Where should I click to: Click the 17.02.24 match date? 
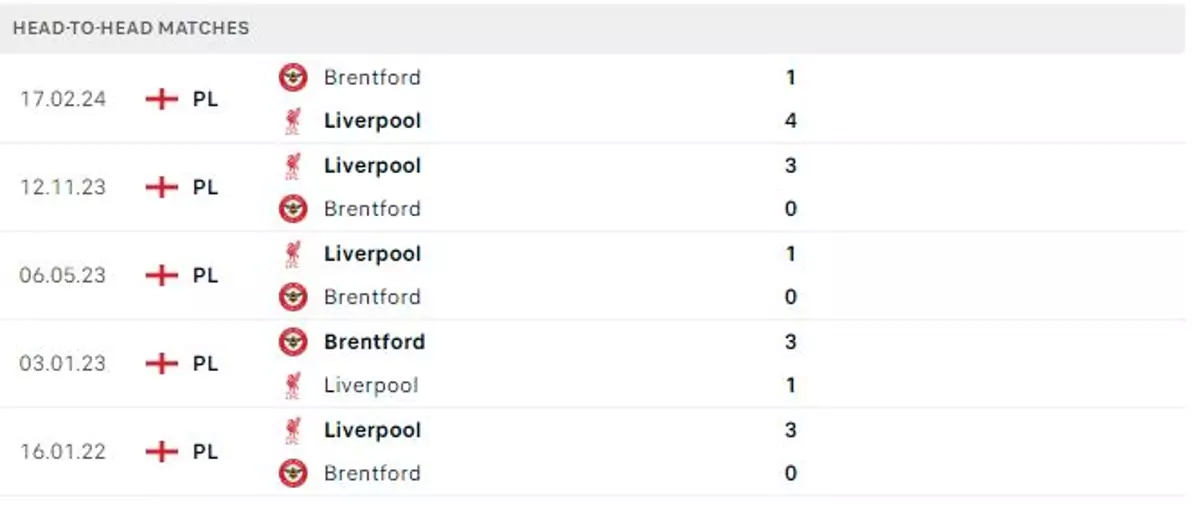(x=62, y=99)
